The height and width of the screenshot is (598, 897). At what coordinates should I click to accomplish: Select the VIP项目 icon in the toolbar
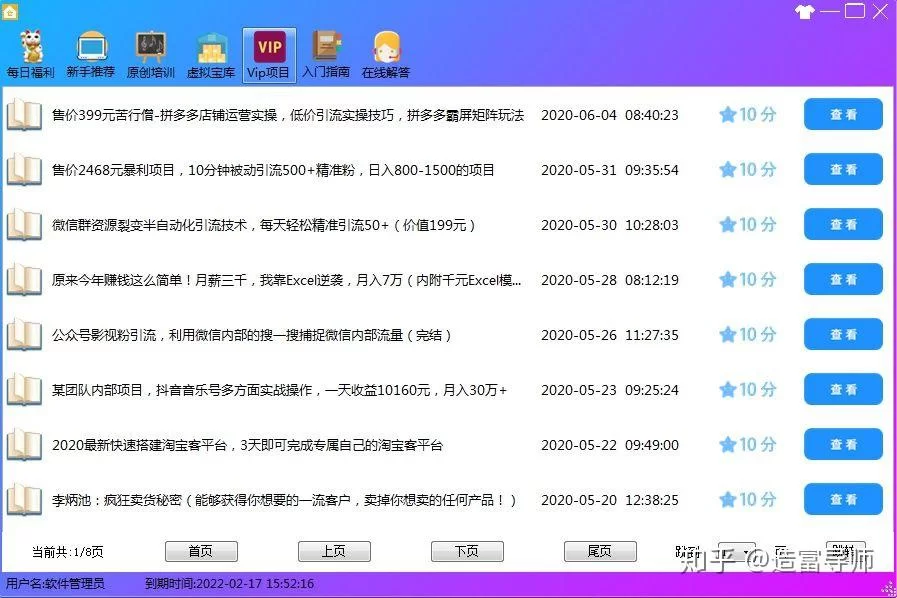pyautogui.click(x=268, y=47)
